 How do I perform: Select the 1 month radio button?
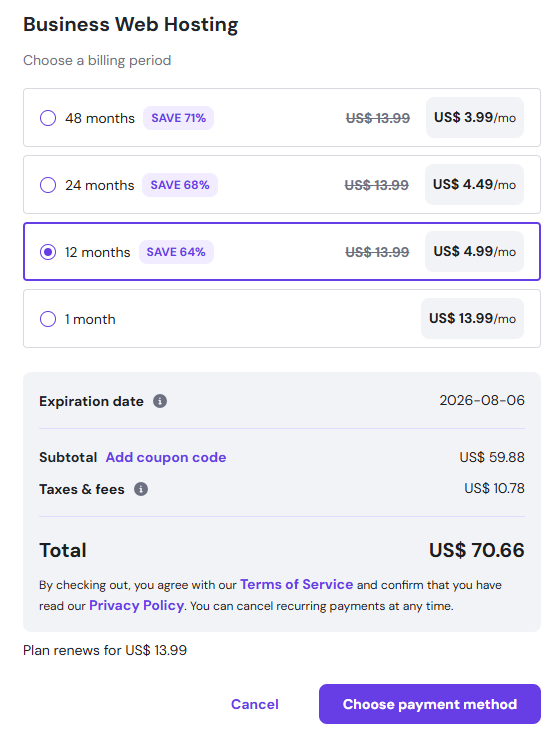48,319
